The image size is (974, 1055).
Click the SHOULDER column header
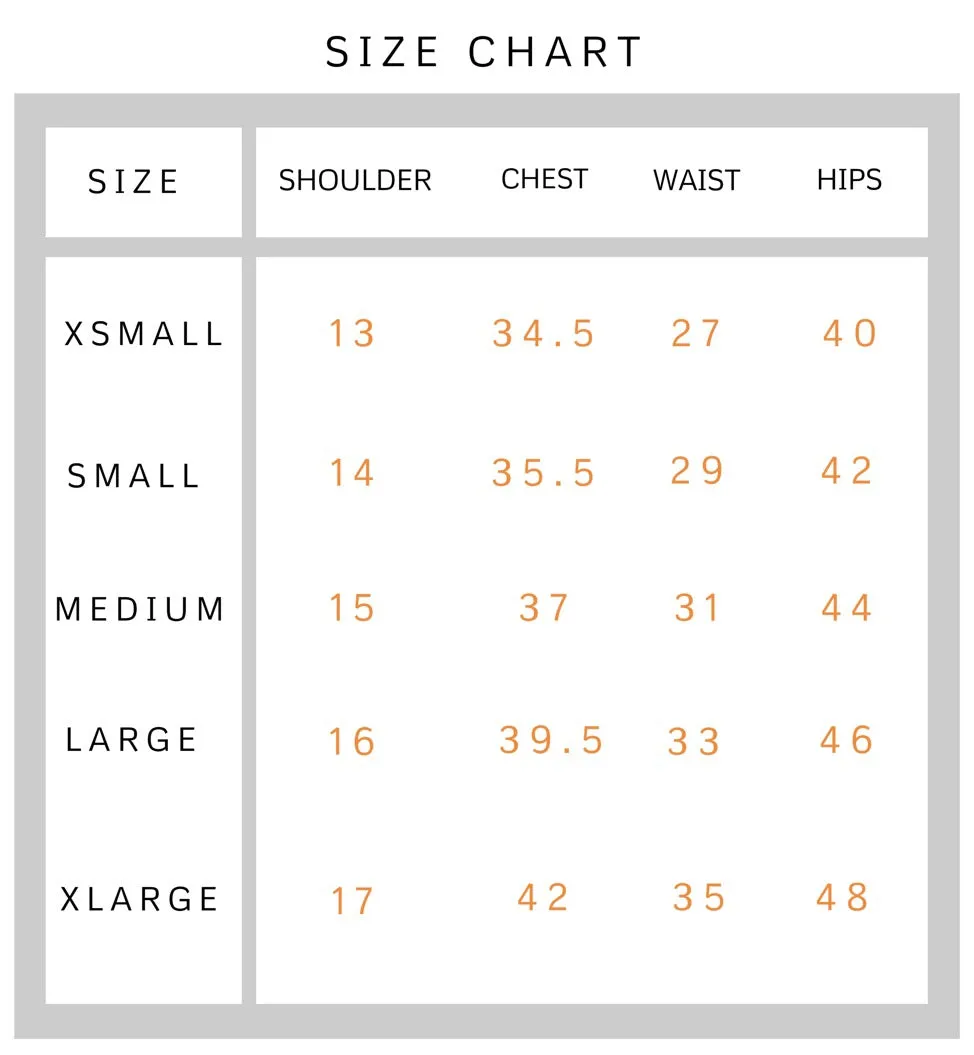[355, 180]
